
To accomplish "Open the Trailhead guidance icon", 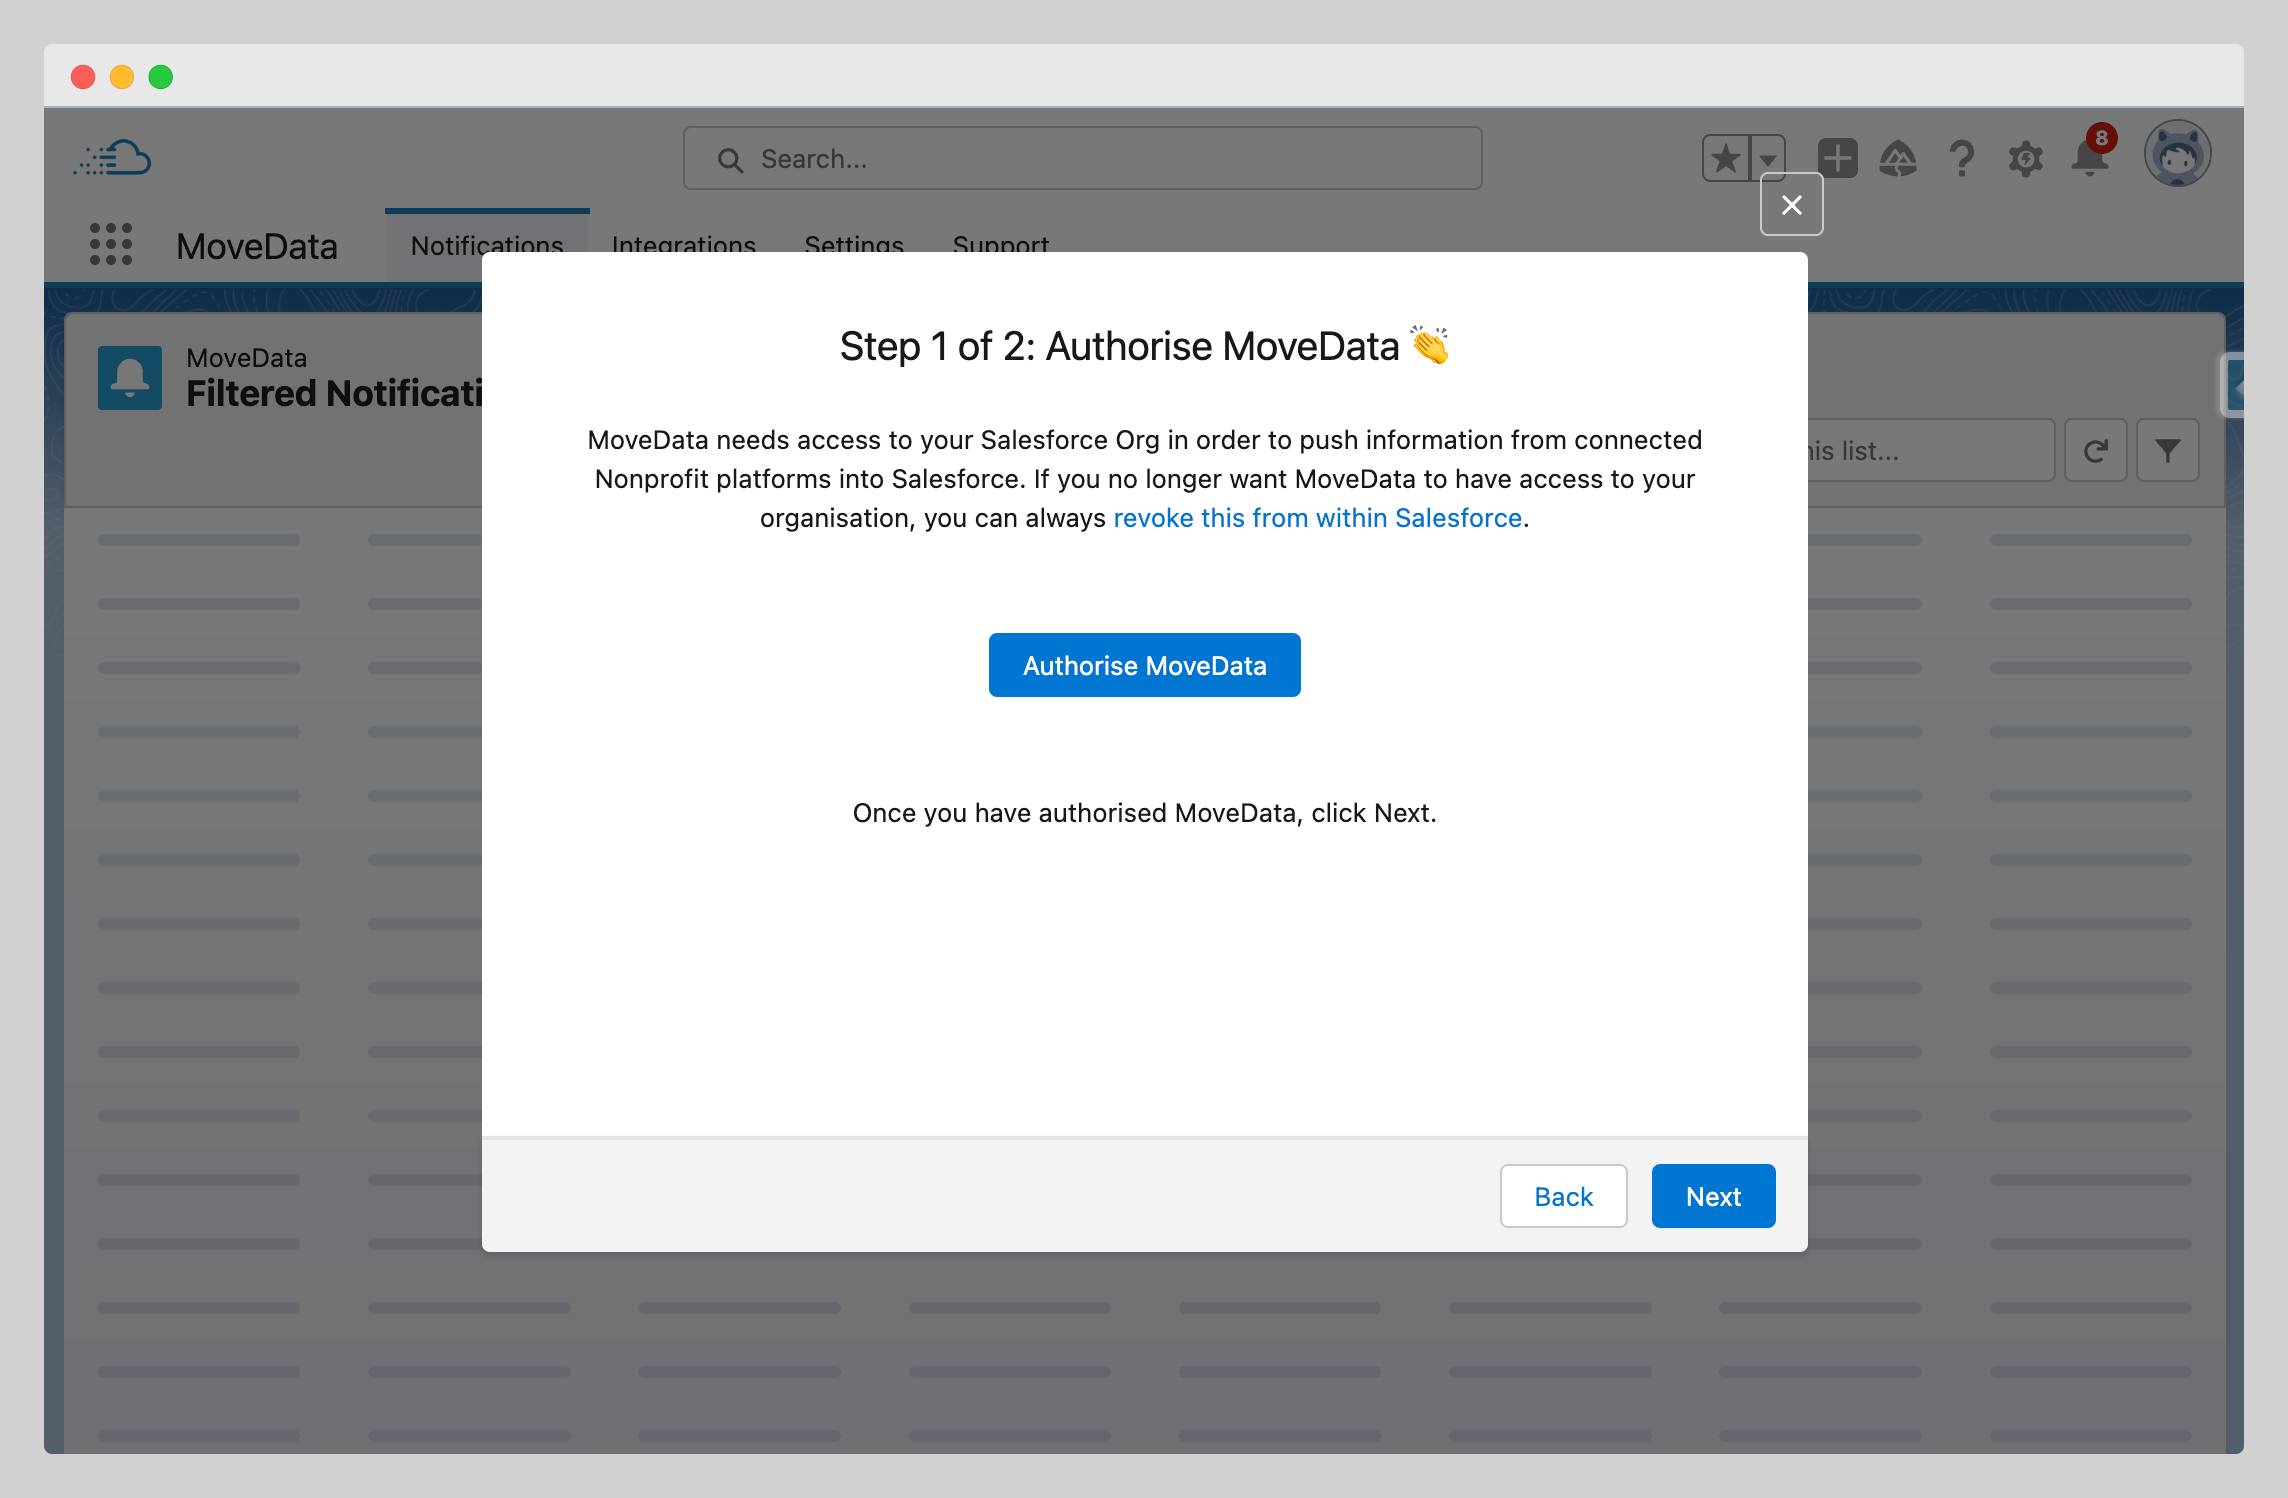I will (1898, 158).
